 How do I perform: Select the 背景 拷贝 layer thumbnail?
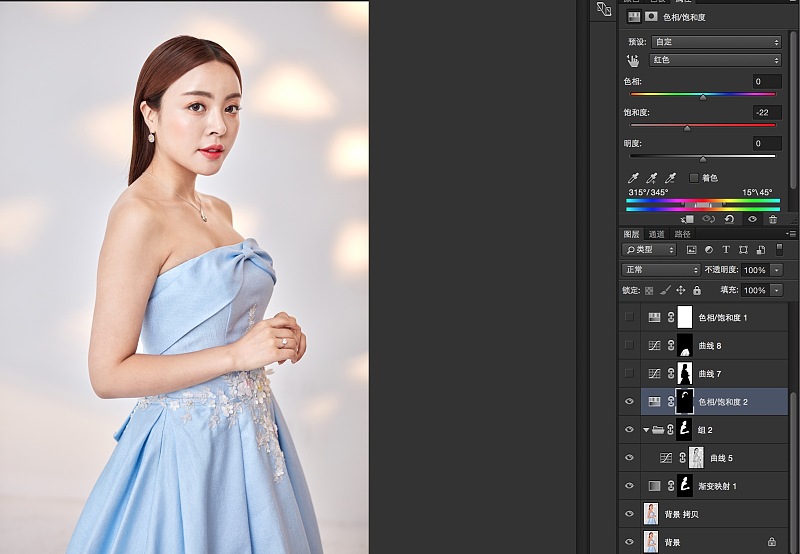tap(651, 514)
